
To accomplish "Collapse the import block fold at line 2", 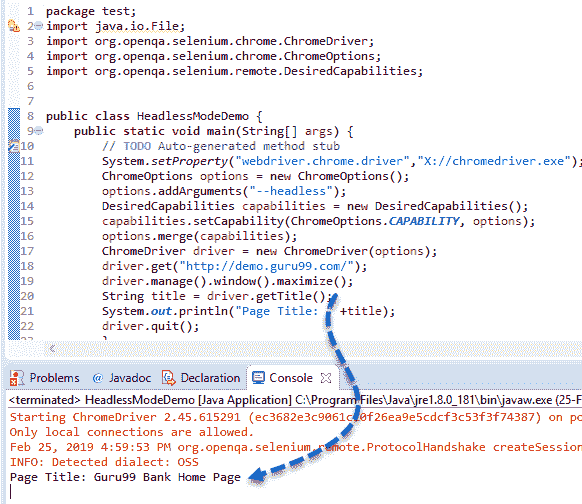I will [x=39, y=26].
